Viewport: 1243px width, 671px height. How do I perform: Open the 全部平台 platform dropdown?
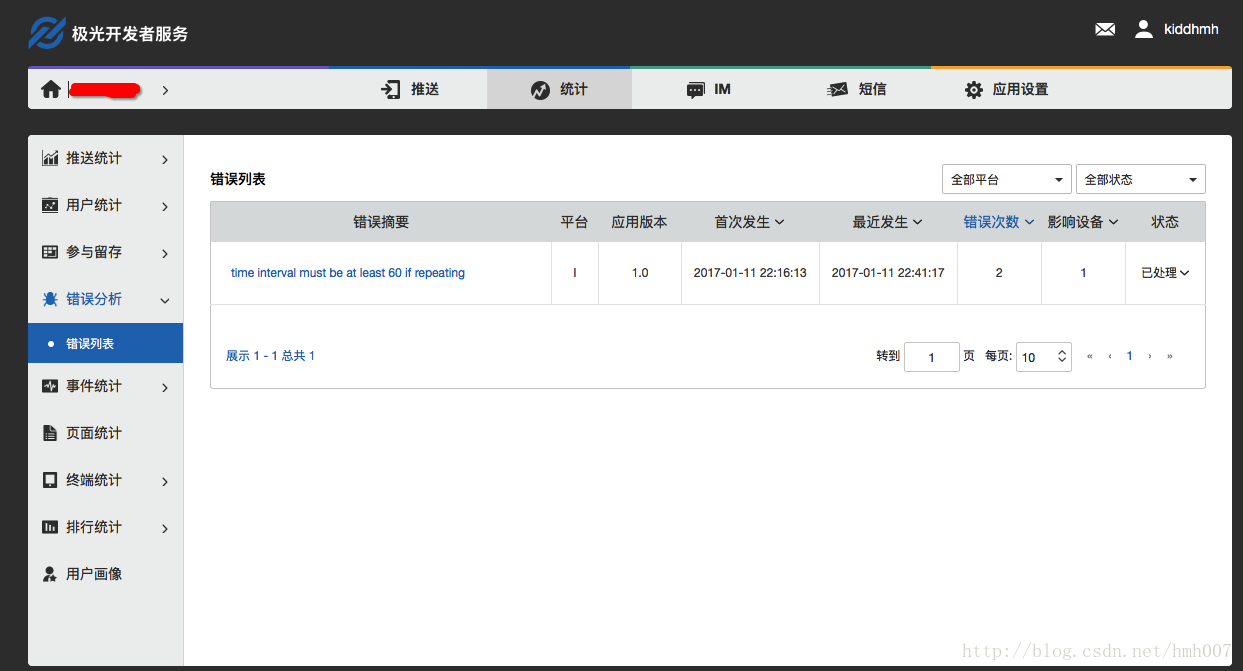tap(1006, 179)
